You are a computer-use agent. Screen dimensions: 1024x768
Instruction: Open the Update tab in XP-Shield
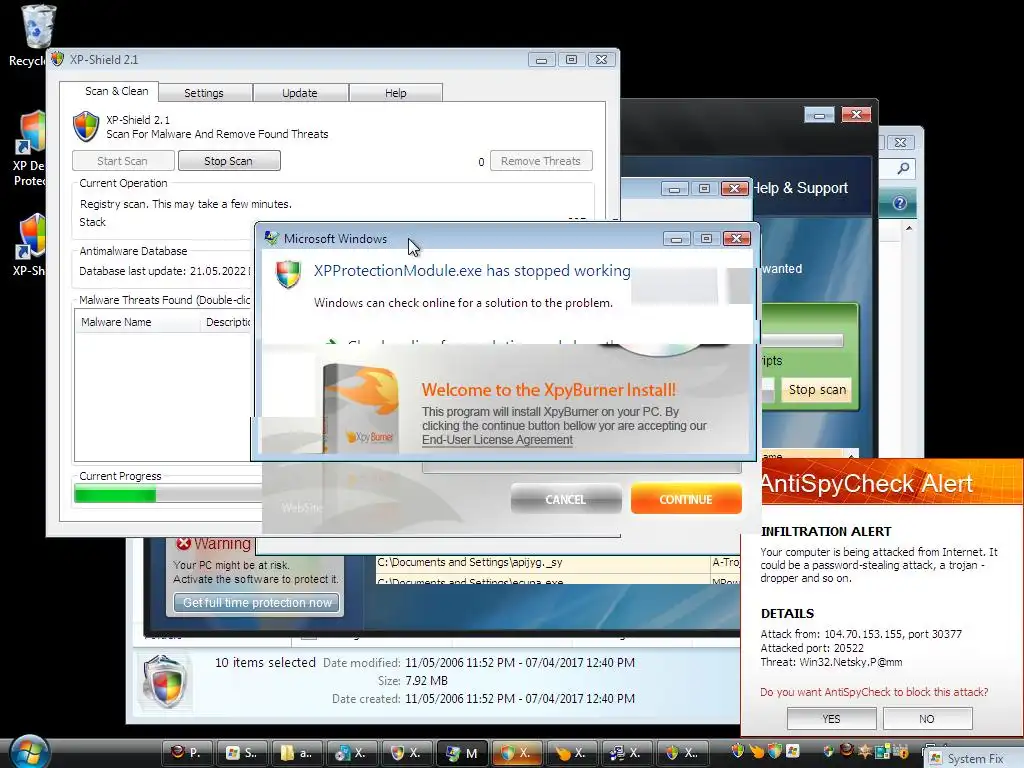[x=300, y=93]
